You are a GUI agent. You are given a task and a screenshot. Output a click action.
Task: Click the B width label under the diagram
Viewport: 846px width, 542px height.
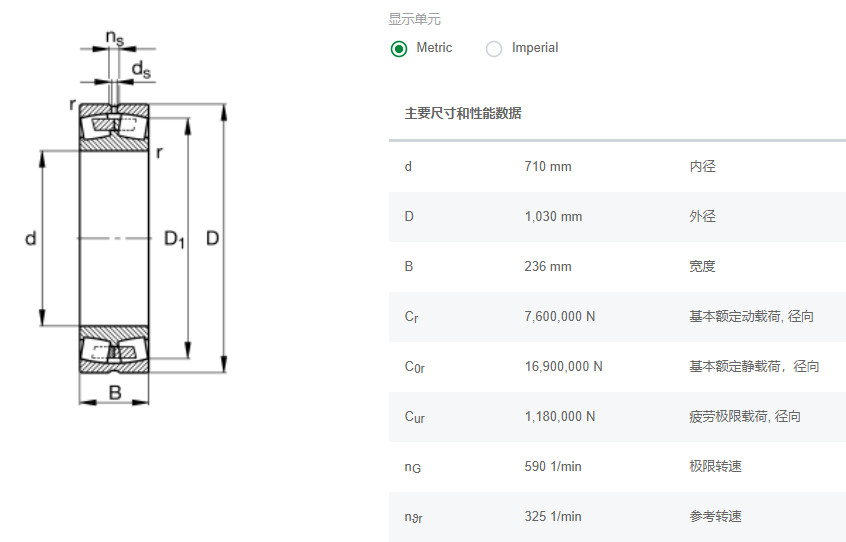click(x=115, y=393)
